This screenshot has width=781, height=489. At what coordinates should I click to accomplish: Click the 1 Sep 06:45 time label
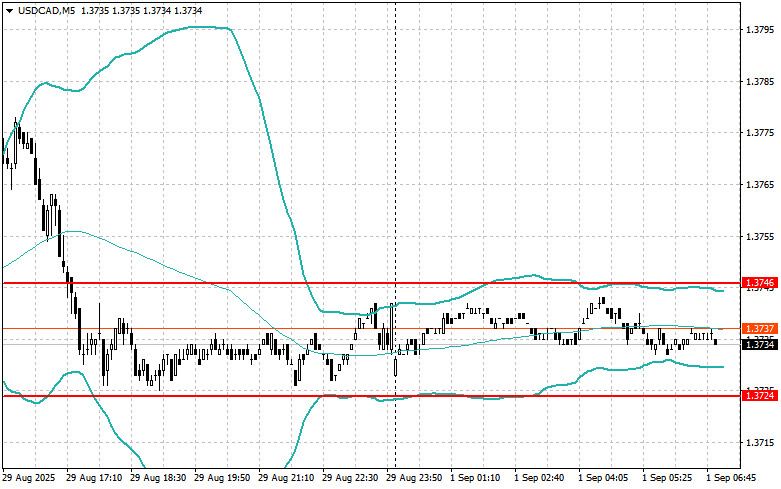point(731,478)
